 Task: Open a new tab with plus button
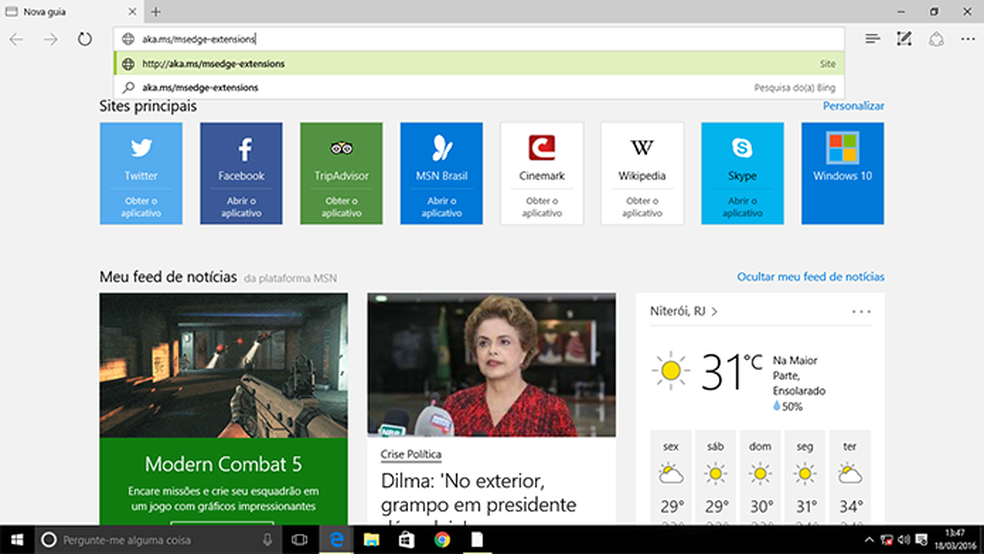click(x=156, y=11)
